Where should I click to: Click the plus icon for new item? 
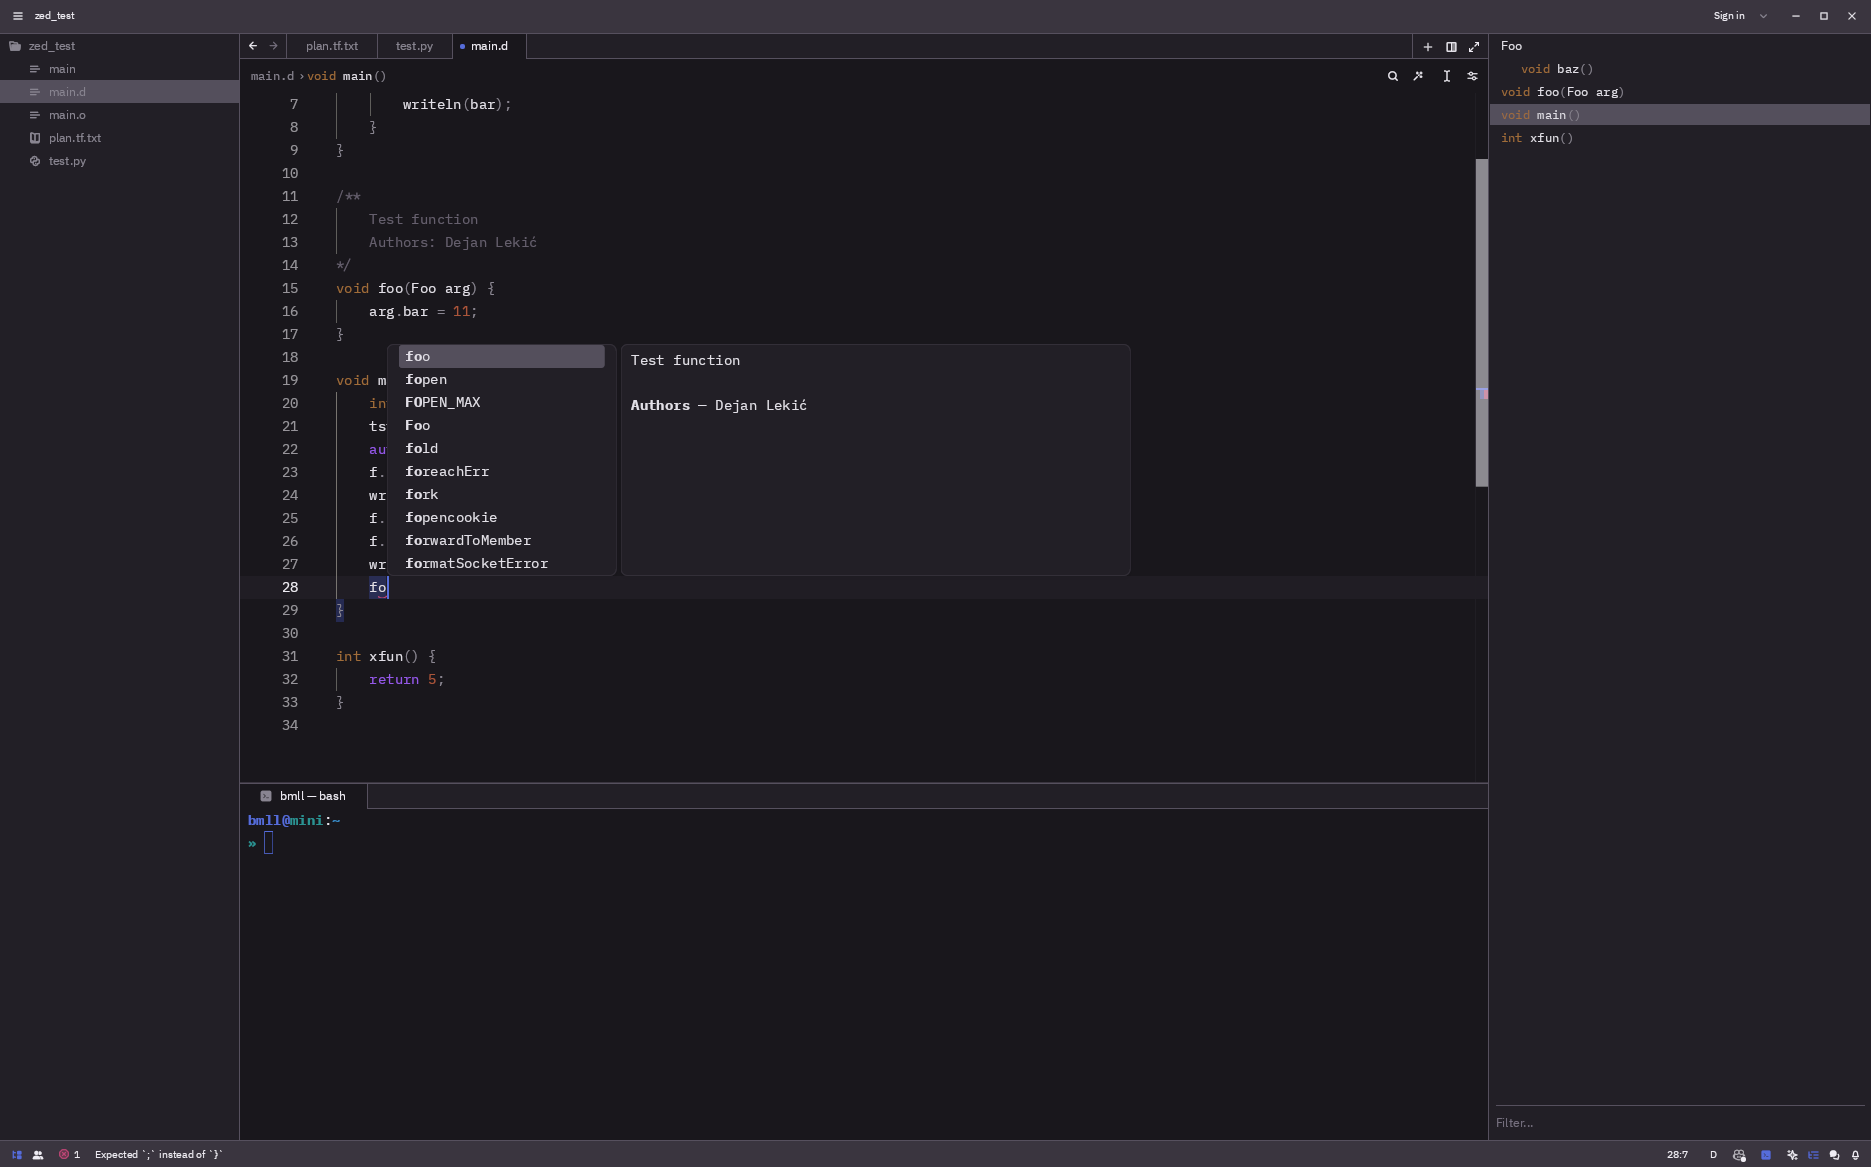(x=1428, y=47)
